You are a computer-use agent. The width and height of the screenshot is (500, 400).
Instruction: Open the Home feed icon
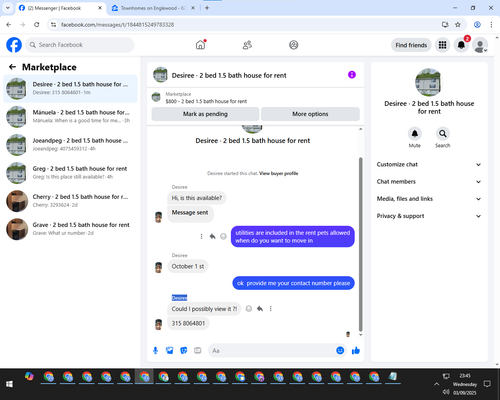click(200, 45)
